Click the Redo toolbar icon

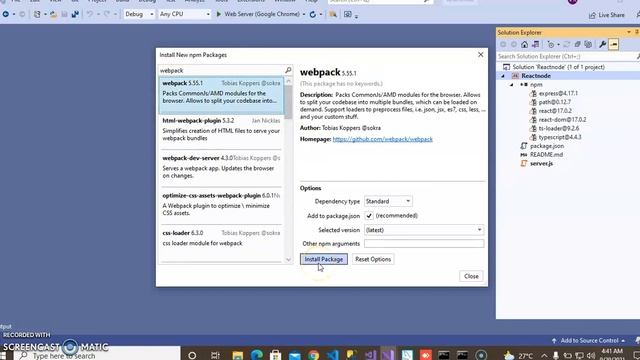(x=107, y=14)
